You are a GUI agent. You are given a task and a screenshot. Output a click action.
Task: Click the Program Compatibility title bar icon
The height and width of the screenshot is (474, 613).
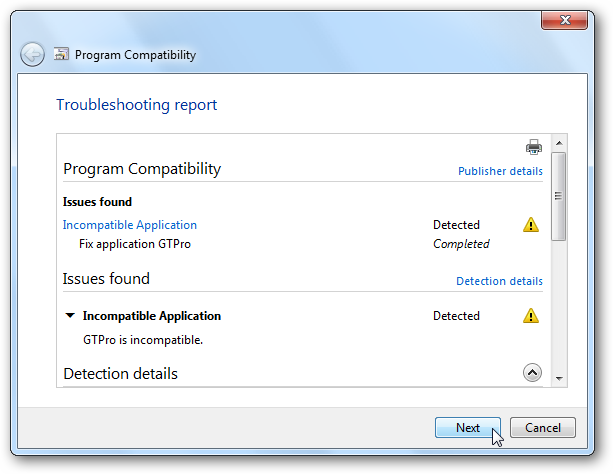61,55
